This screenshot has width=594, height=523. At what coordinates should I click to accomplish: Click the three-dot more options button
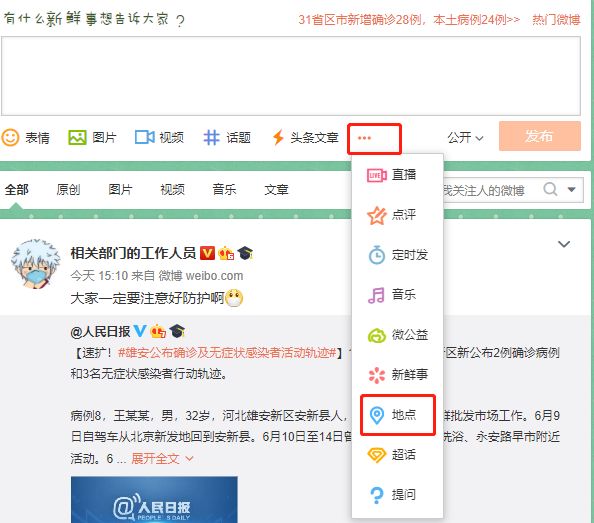[374, 139]
